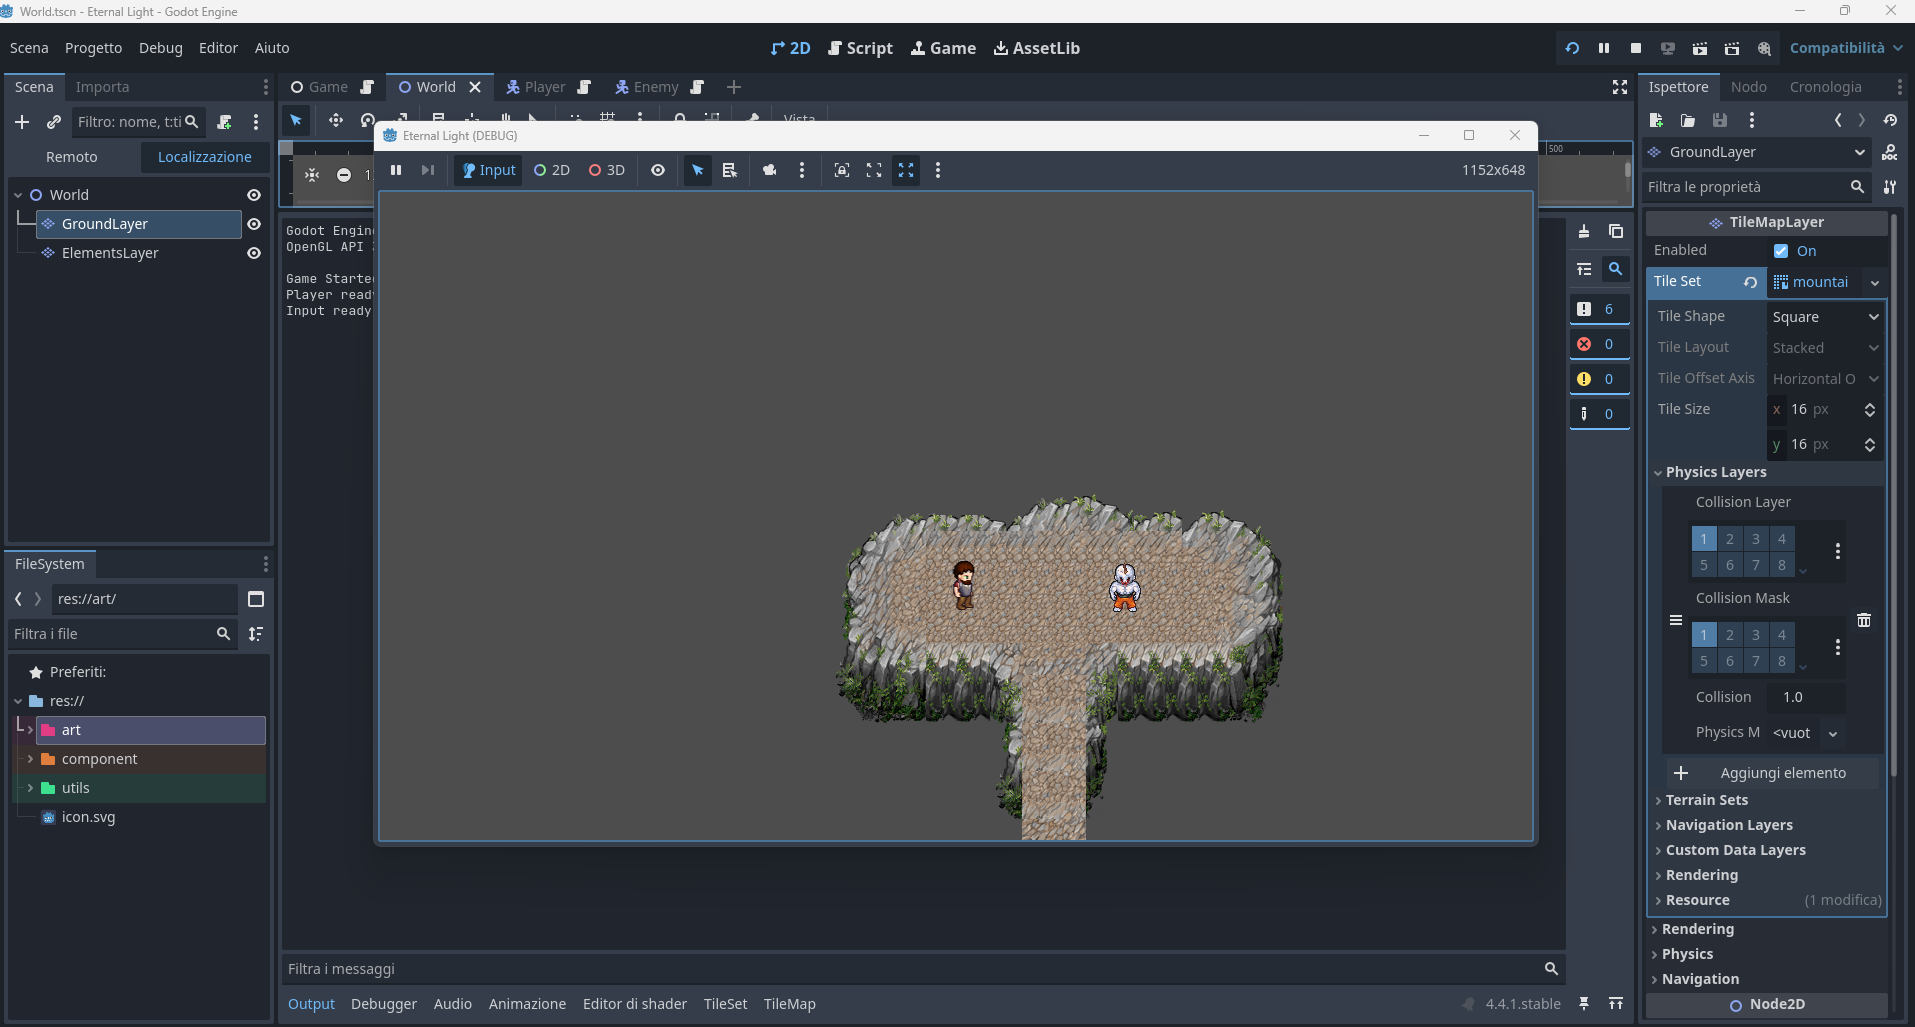The image size is (1915, 1027).
Task: Expand the Terrain Sets section
Action: pyautogui.click(x=1706, y=800)
